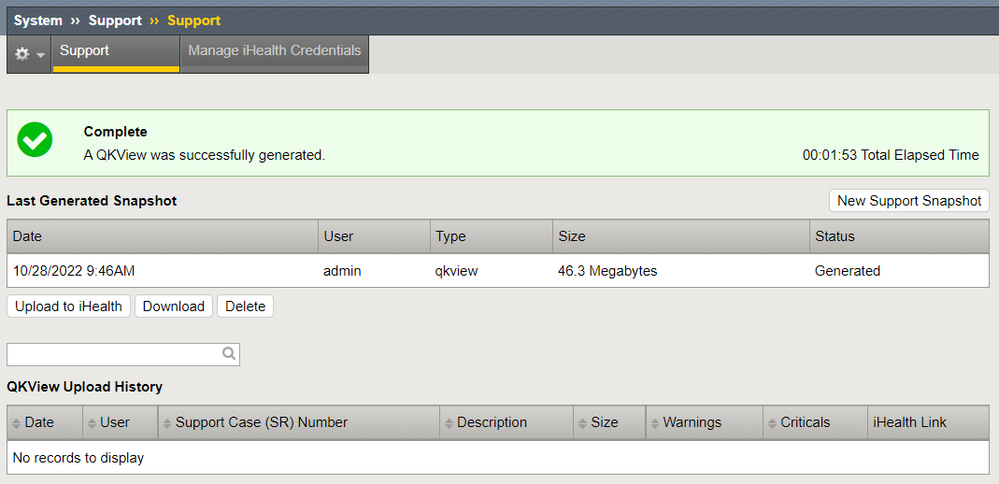Click the magnifier search icon
Image resolution: width=999 pixels, height=484 pixels.
coord(229,353)
